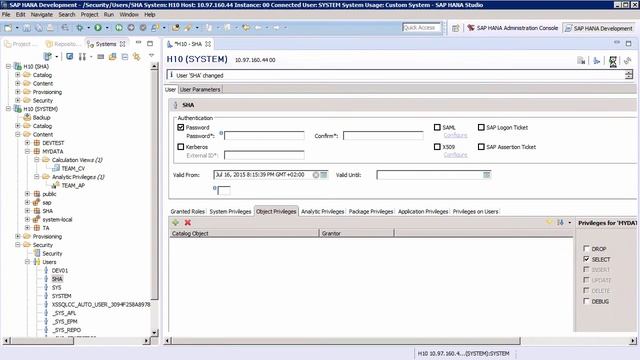Enable the SAP Logon Ticket checkbox

(481, 127)
